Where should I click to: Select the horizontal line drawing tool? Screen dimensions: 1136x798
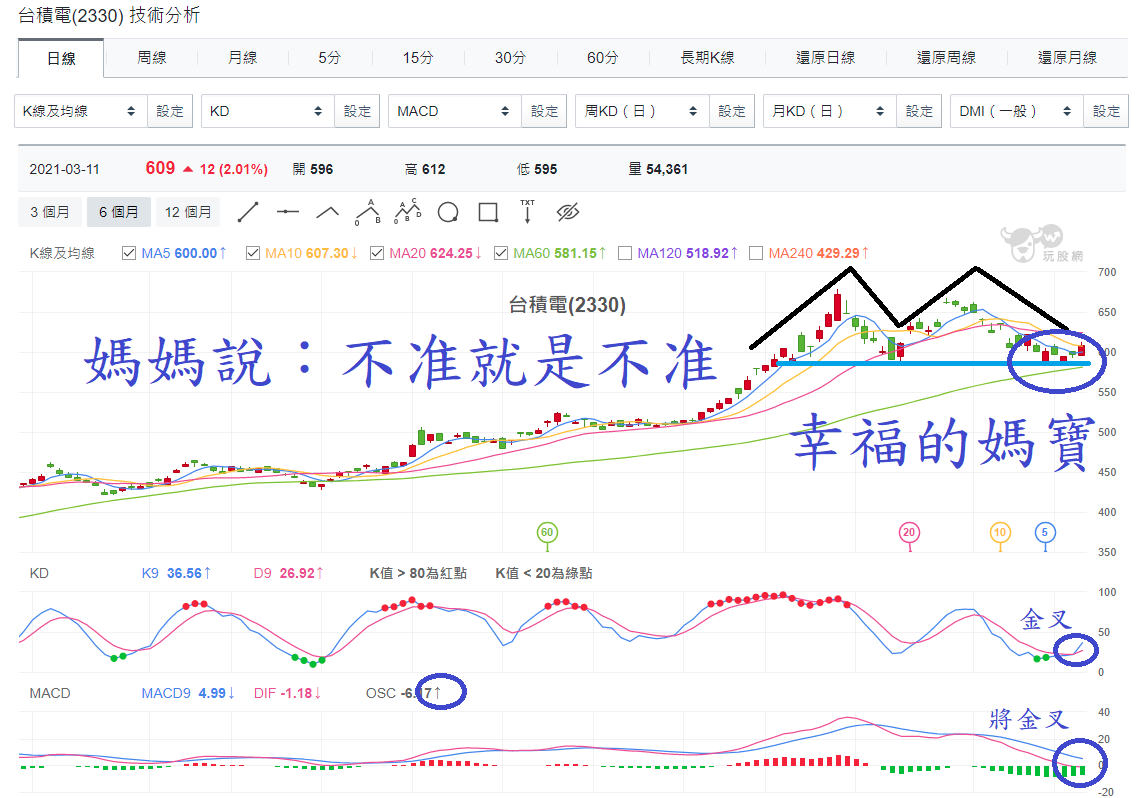[x=288, y=212]
